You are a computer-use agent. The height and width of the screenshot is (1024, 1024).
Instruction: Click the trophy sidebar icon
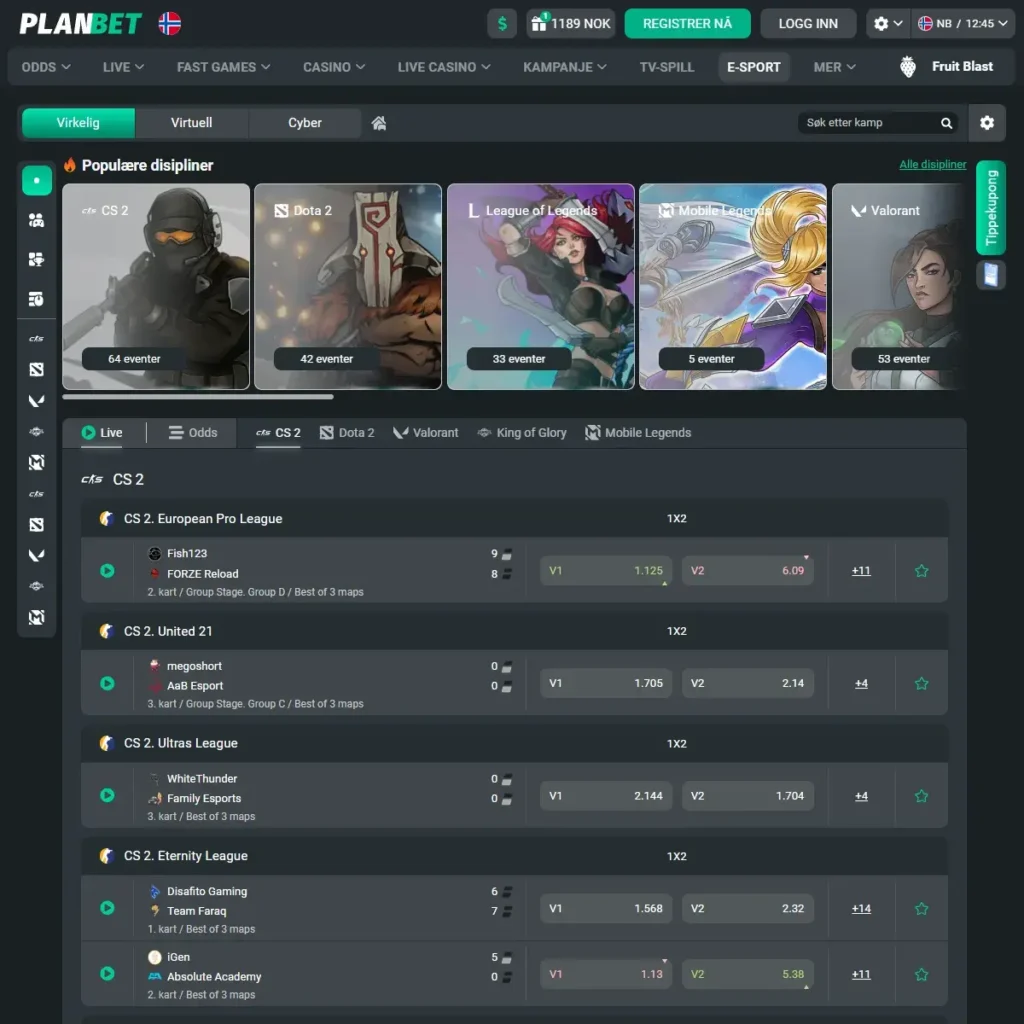tap(37, 260)
